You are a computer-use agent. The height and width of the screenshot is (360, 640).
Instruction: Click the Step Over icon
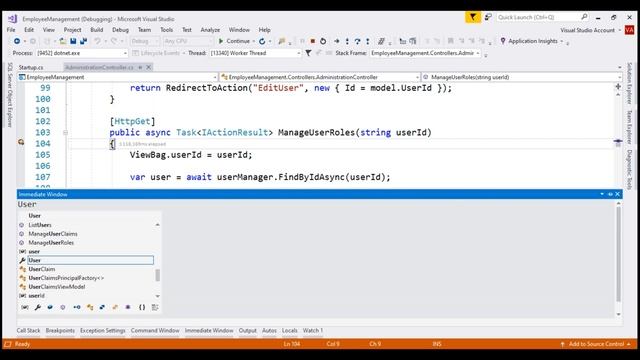pos(358,41)
